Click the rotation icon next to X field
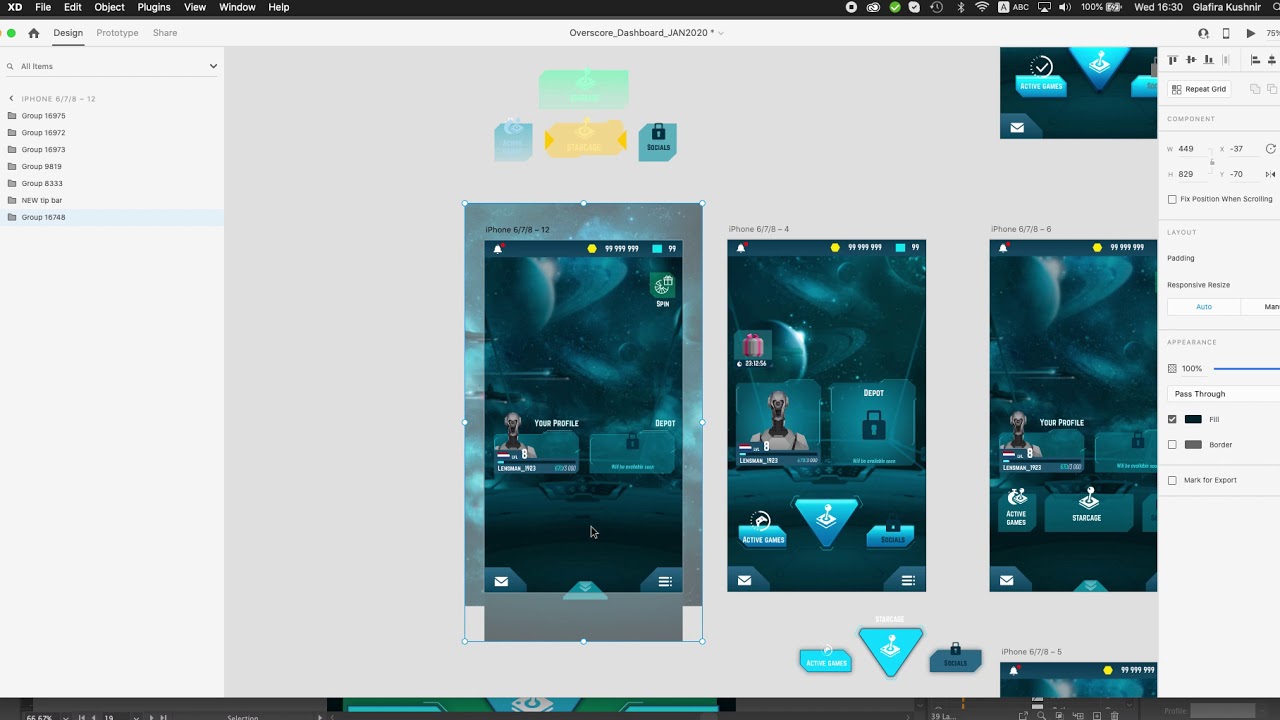Viewport: 1280px width, 720px height. (1270, 149)
